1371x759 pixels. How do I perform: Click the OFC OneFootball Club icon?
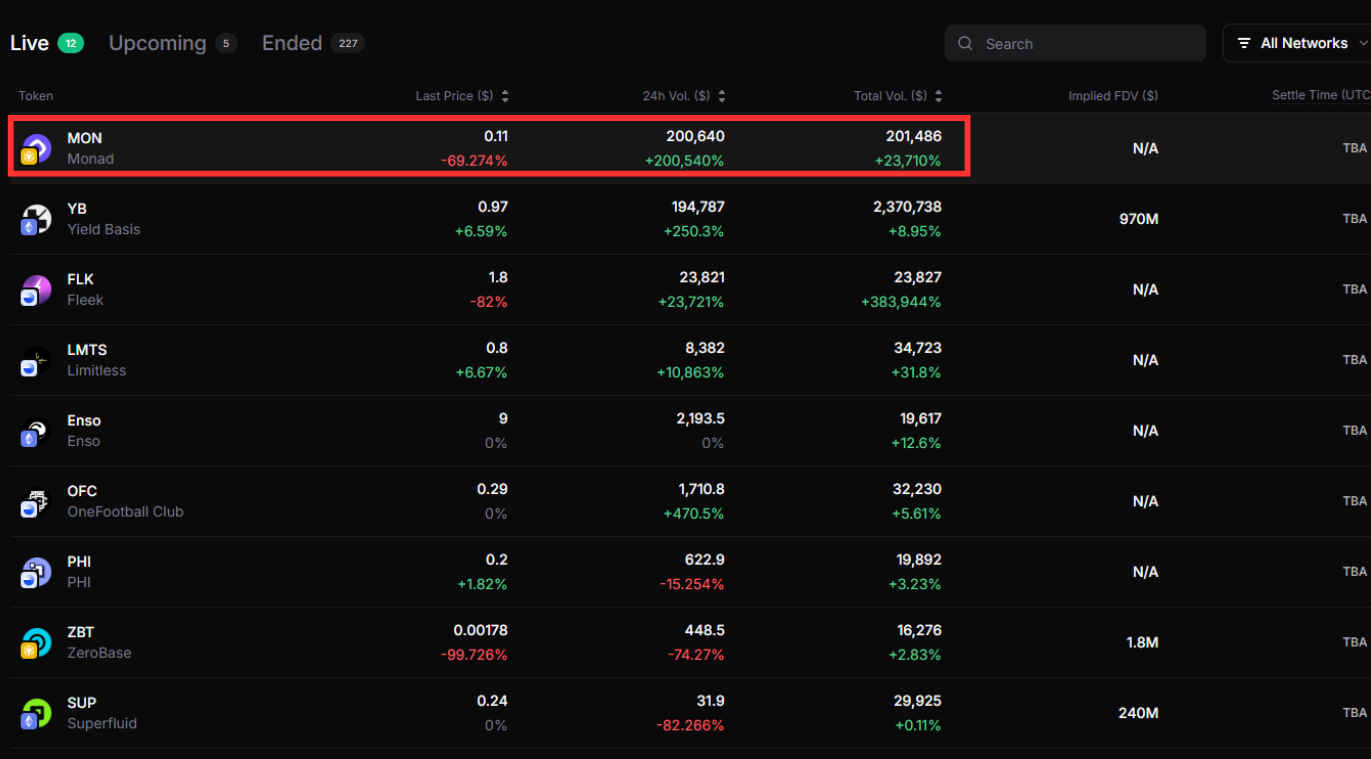(36, 502)
